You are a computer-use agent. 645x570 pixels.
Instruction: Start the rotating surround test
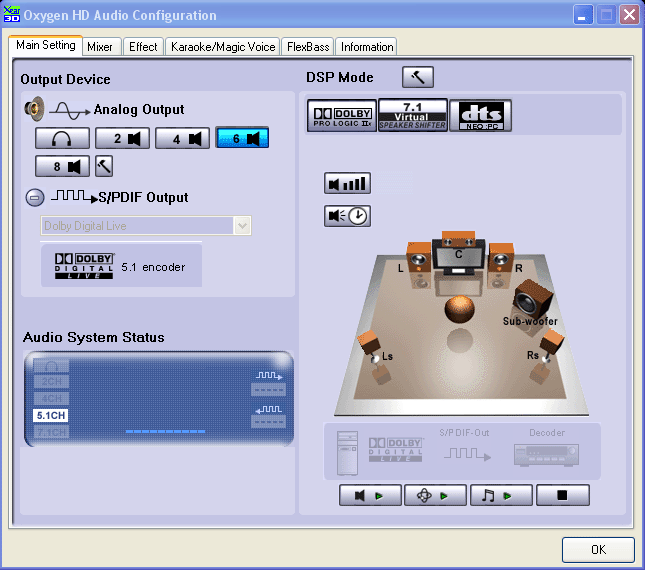click(435, 496)
